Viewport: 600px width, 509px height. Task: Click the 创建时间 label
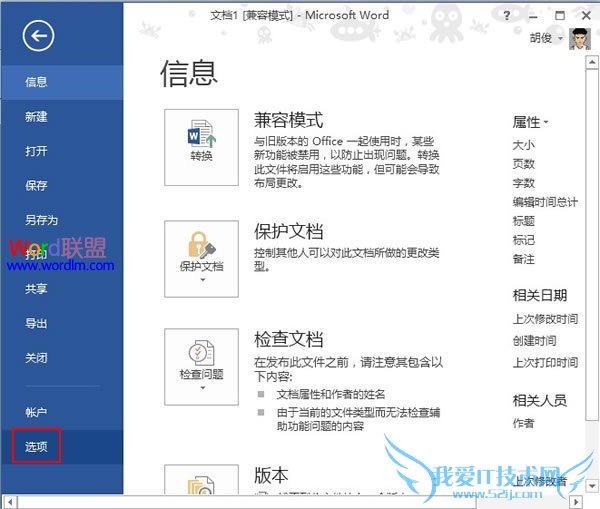click(x=535, y=341)
